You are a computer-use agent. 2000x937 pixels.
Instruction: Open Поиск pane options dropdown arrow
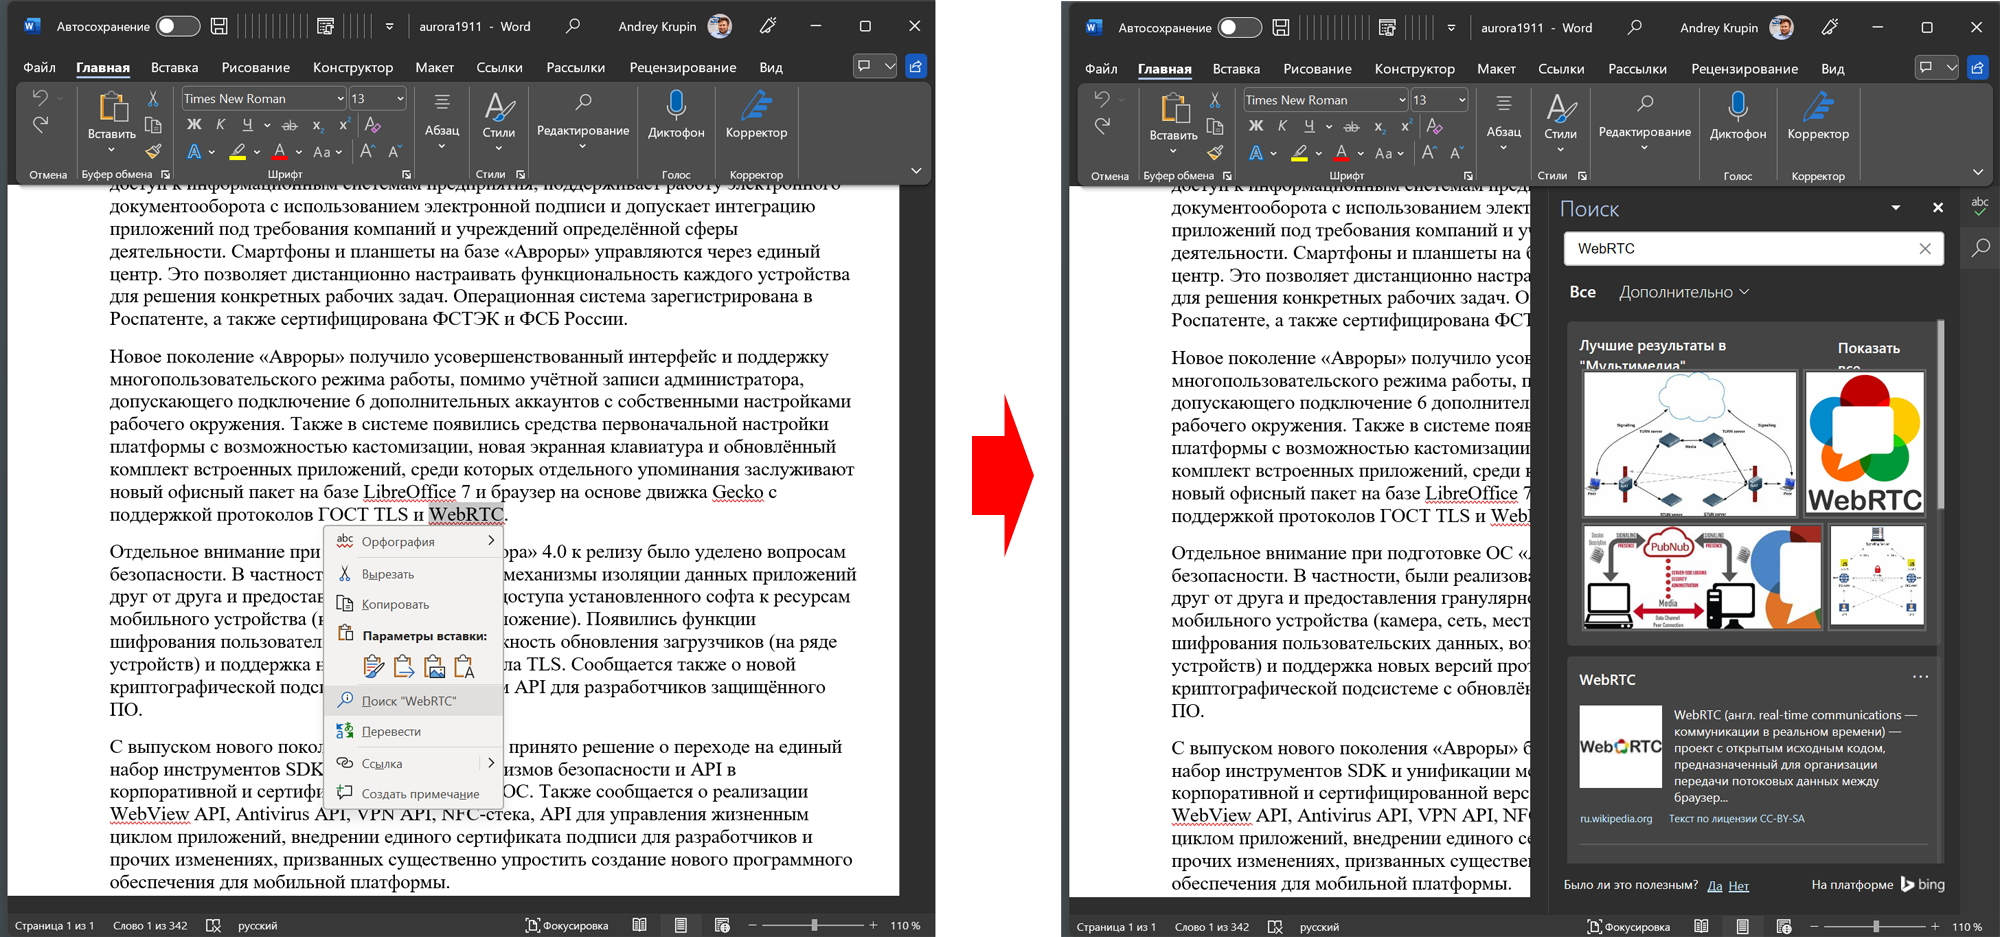click(x=1896, y=208)
